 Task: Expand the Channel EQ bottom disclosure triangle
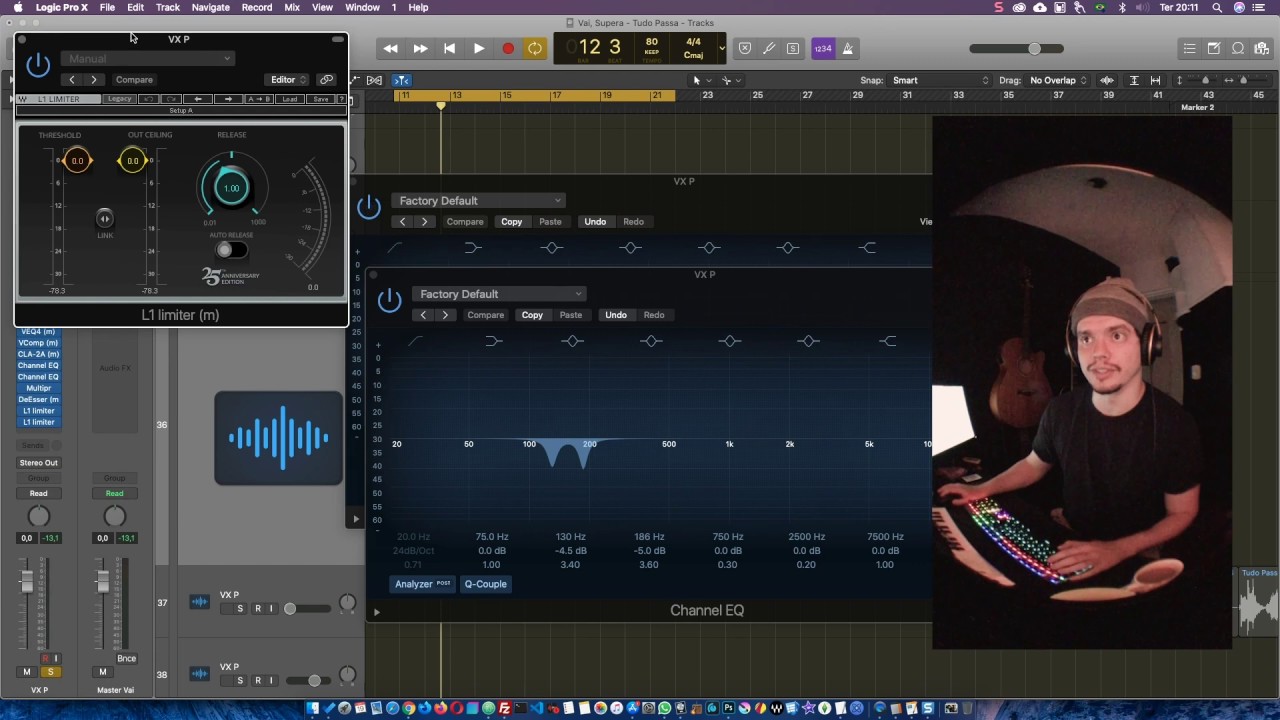click(377, 612)
